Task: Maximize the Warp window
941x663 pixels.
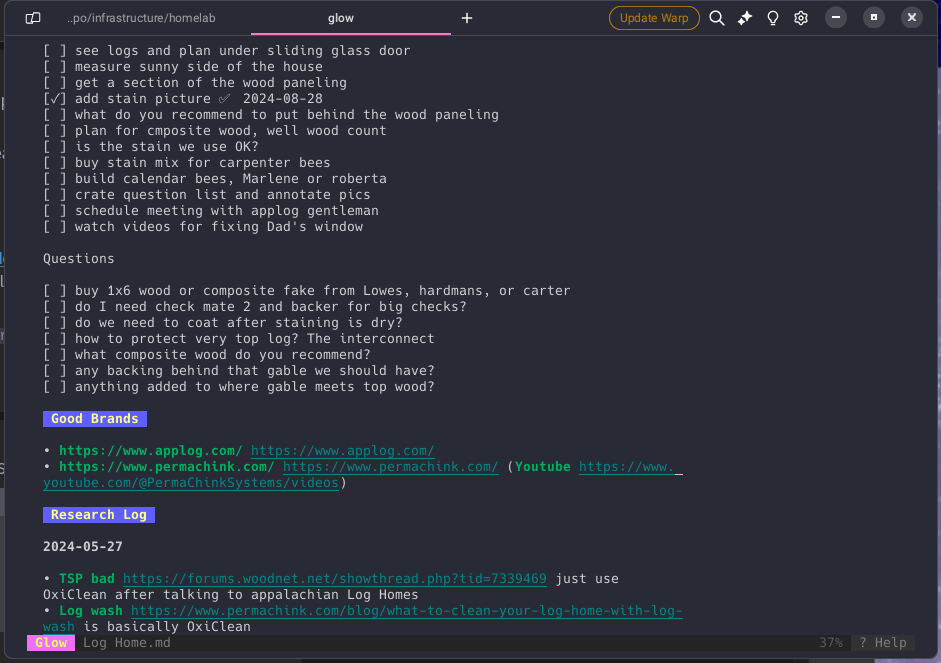Action: 874,17
